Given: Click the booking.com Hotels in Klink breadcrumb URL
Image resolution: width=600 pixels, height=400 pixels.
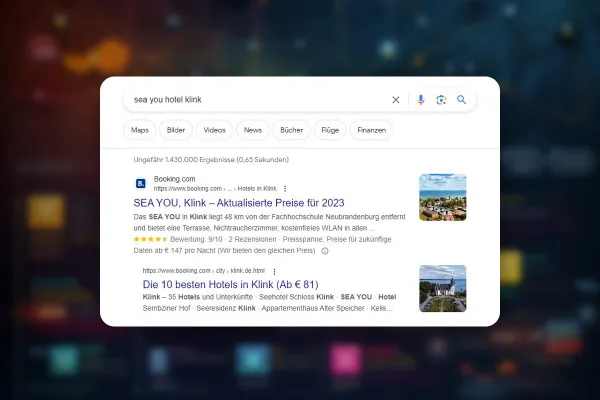Looking at the screenshot, I should (x=215, y=189).
